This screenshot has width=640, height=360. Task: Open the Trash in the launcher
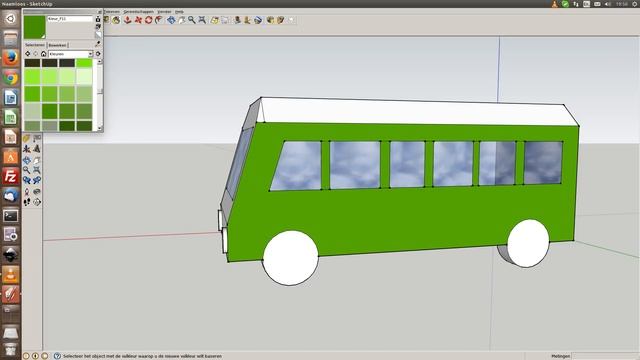11,349
